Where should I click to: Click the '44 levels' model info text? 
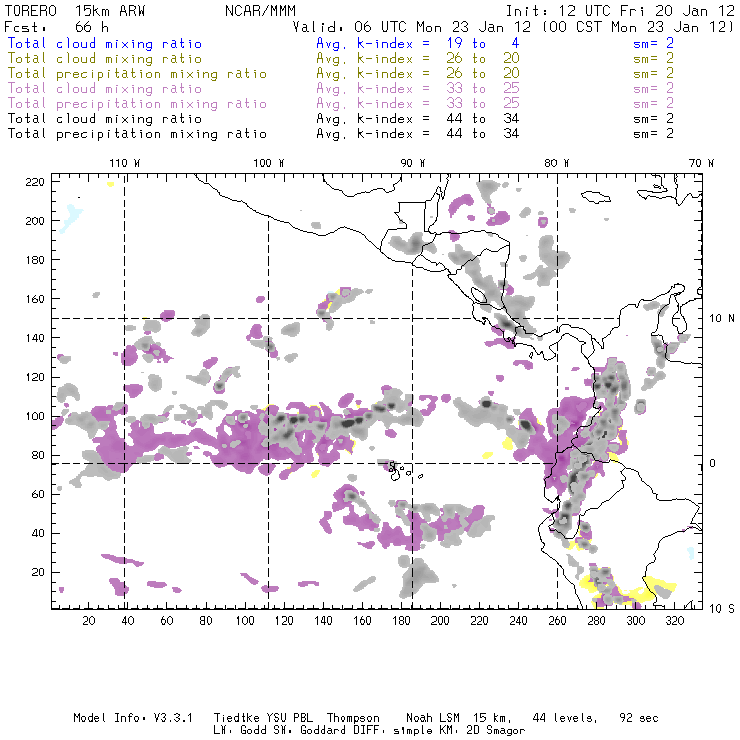click(x=565, y=719)
